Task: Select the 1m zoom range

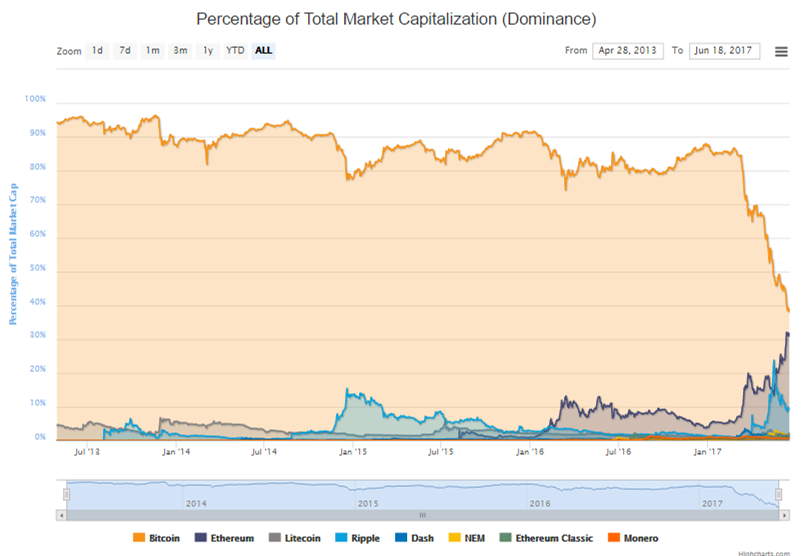Action: pos(152,50)
